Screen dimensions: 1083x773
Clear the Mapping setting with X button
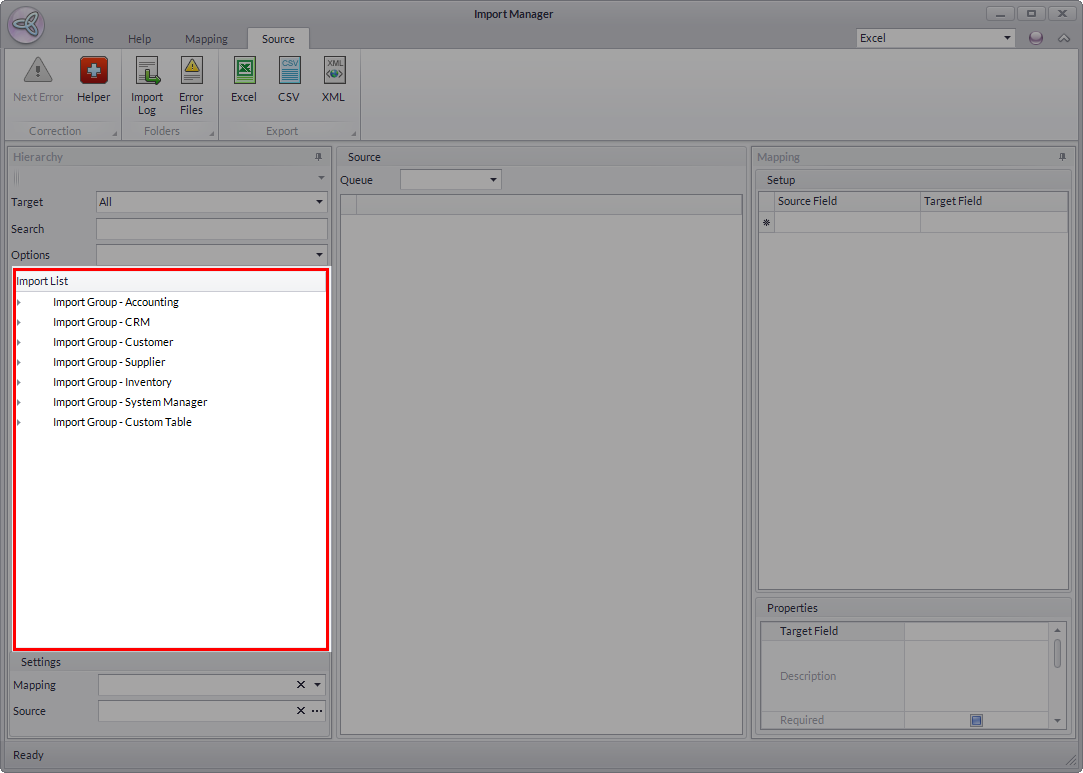(300, 685)
